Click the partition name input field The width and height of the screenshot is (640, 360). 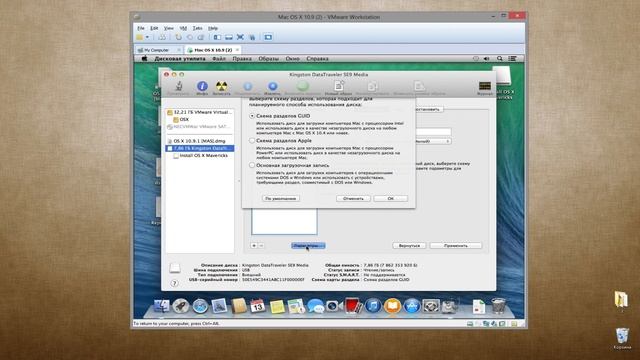tap(433, 131)
